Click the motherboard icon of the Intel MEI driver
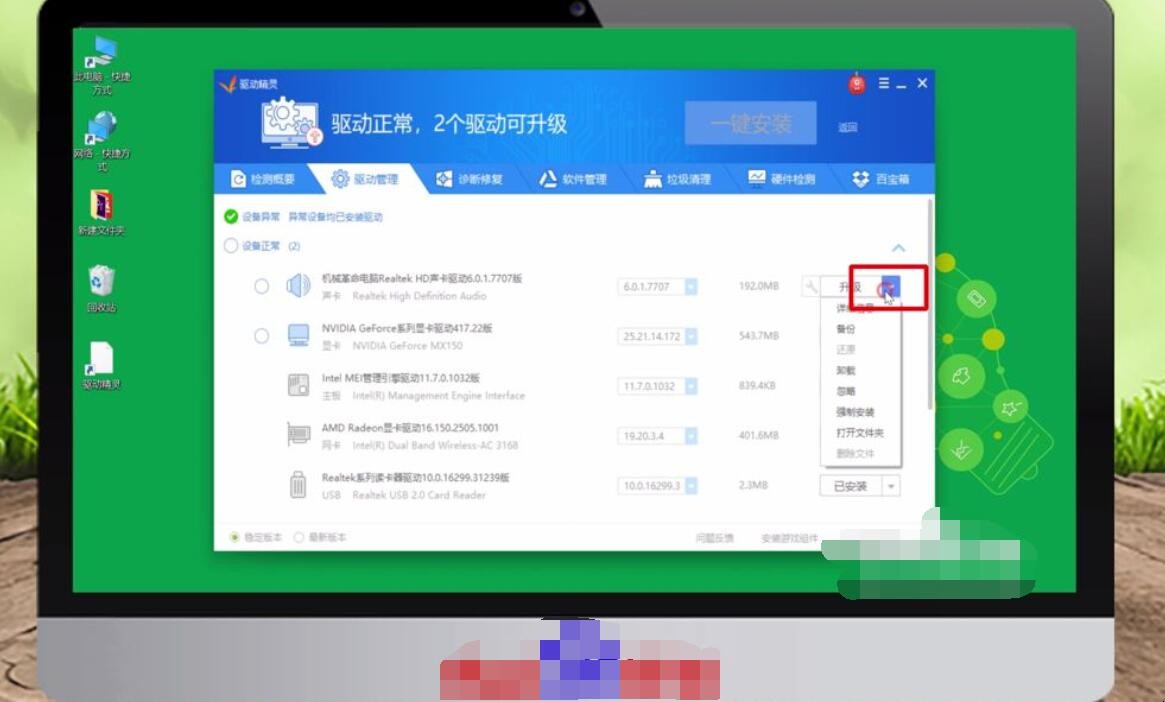The width and height of the screenshot is (1165, 702). click(298, 385)
